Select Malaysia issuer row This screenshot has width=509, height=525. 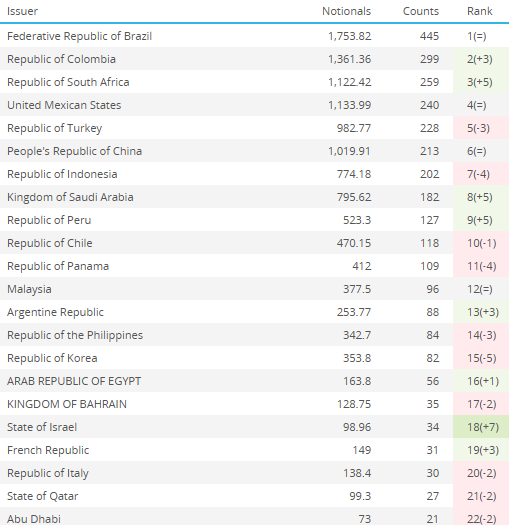254,289
